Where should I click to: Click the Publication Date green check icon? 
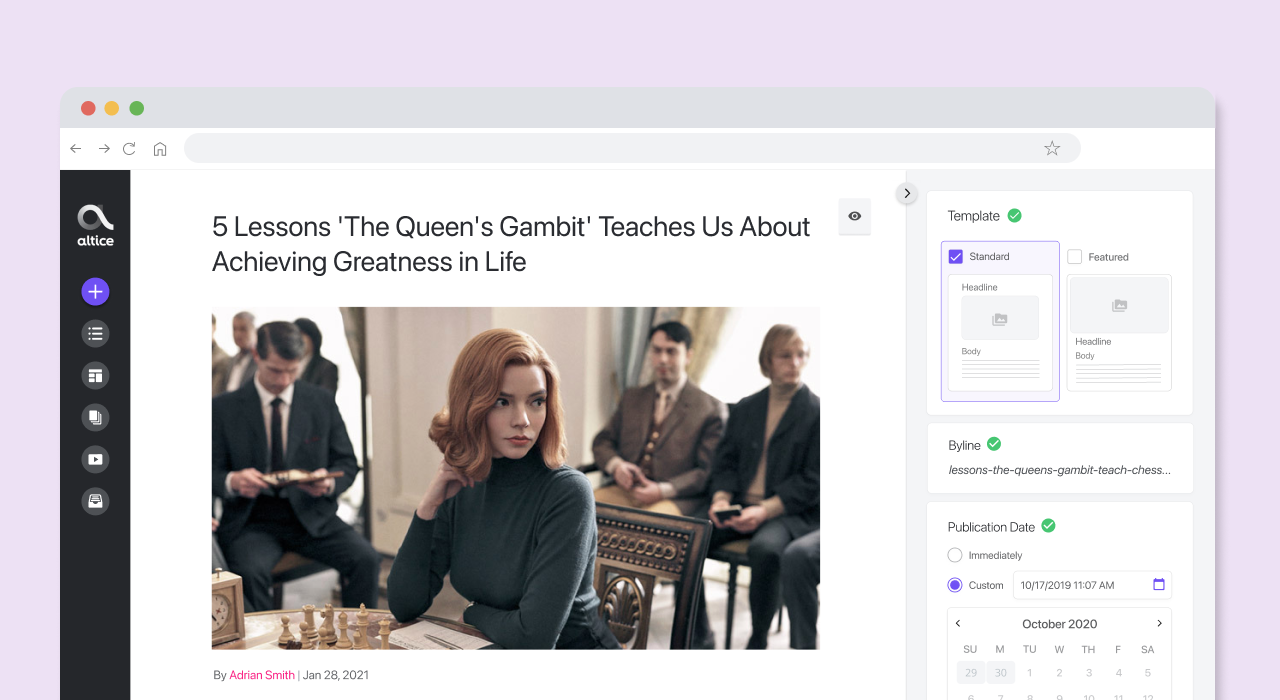pyautogui.click(x=1048, y=526)
